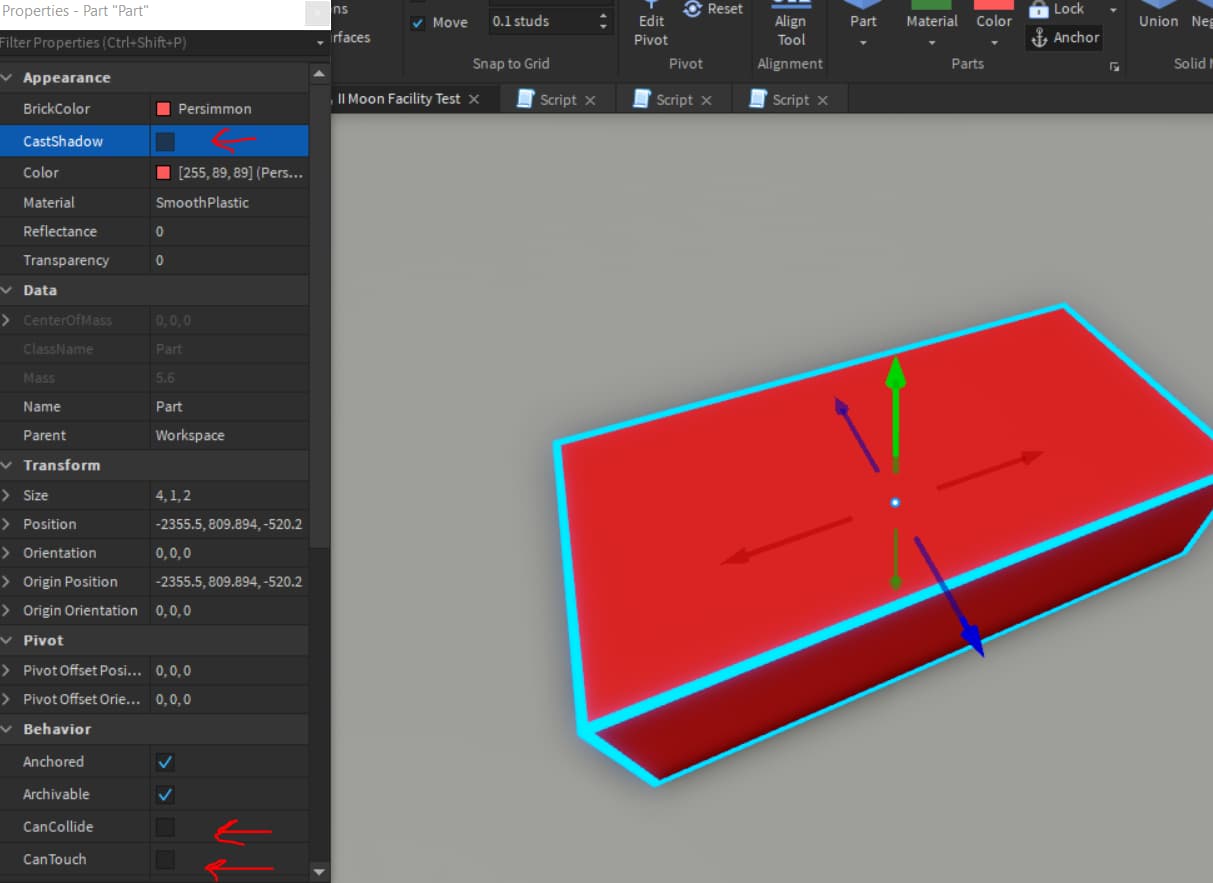Click the Lock tool padlock icon

1039,9
